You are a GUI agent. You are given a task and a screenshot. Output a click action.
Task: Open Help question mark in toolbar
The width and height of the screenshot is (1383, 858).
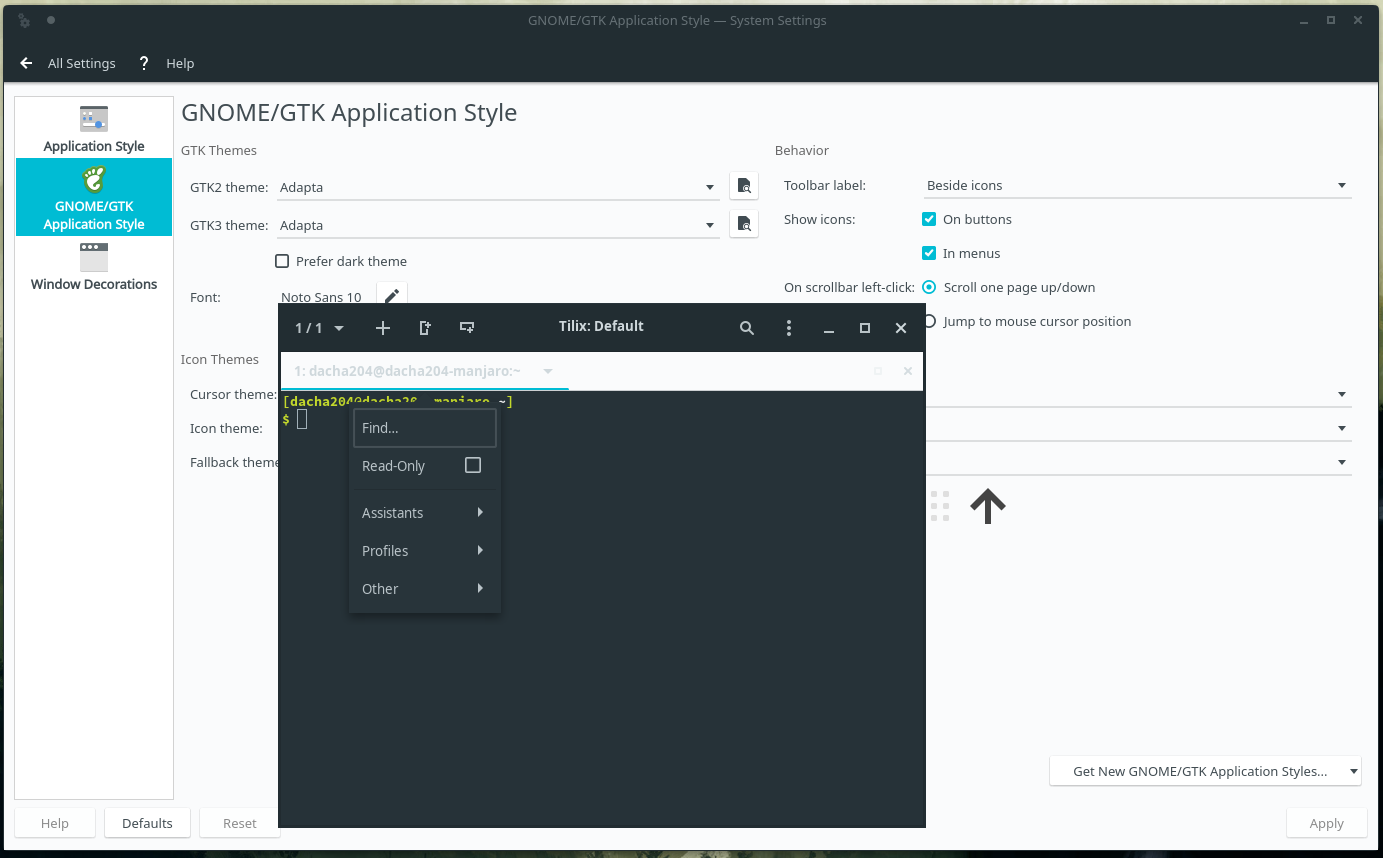coord(144,63)
